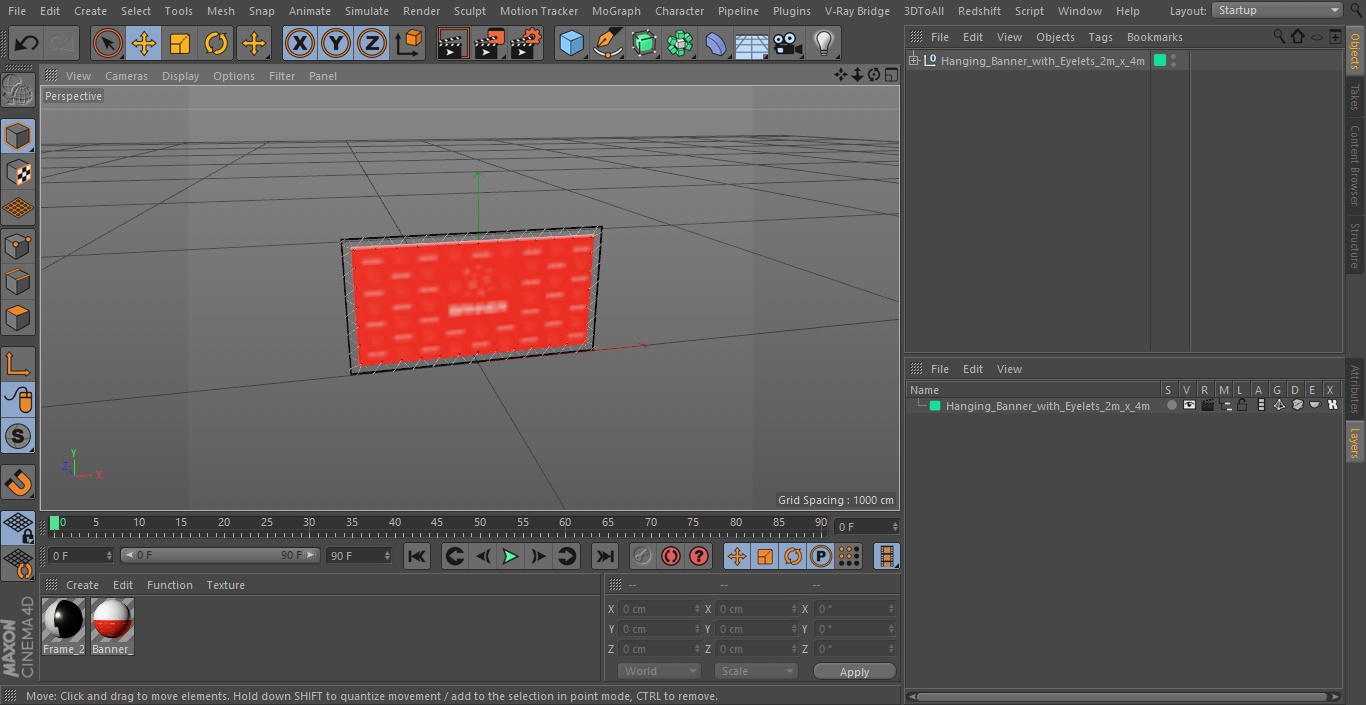Open the Bend deformer objects
This screenshot has height=705, width=1366.
pos(716,44)
